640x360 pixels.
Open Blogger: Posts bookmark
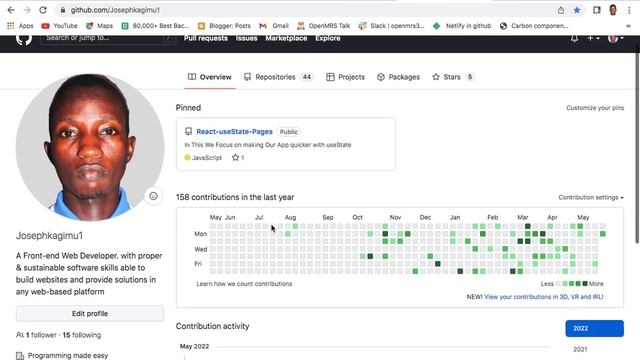pos(224,26)
